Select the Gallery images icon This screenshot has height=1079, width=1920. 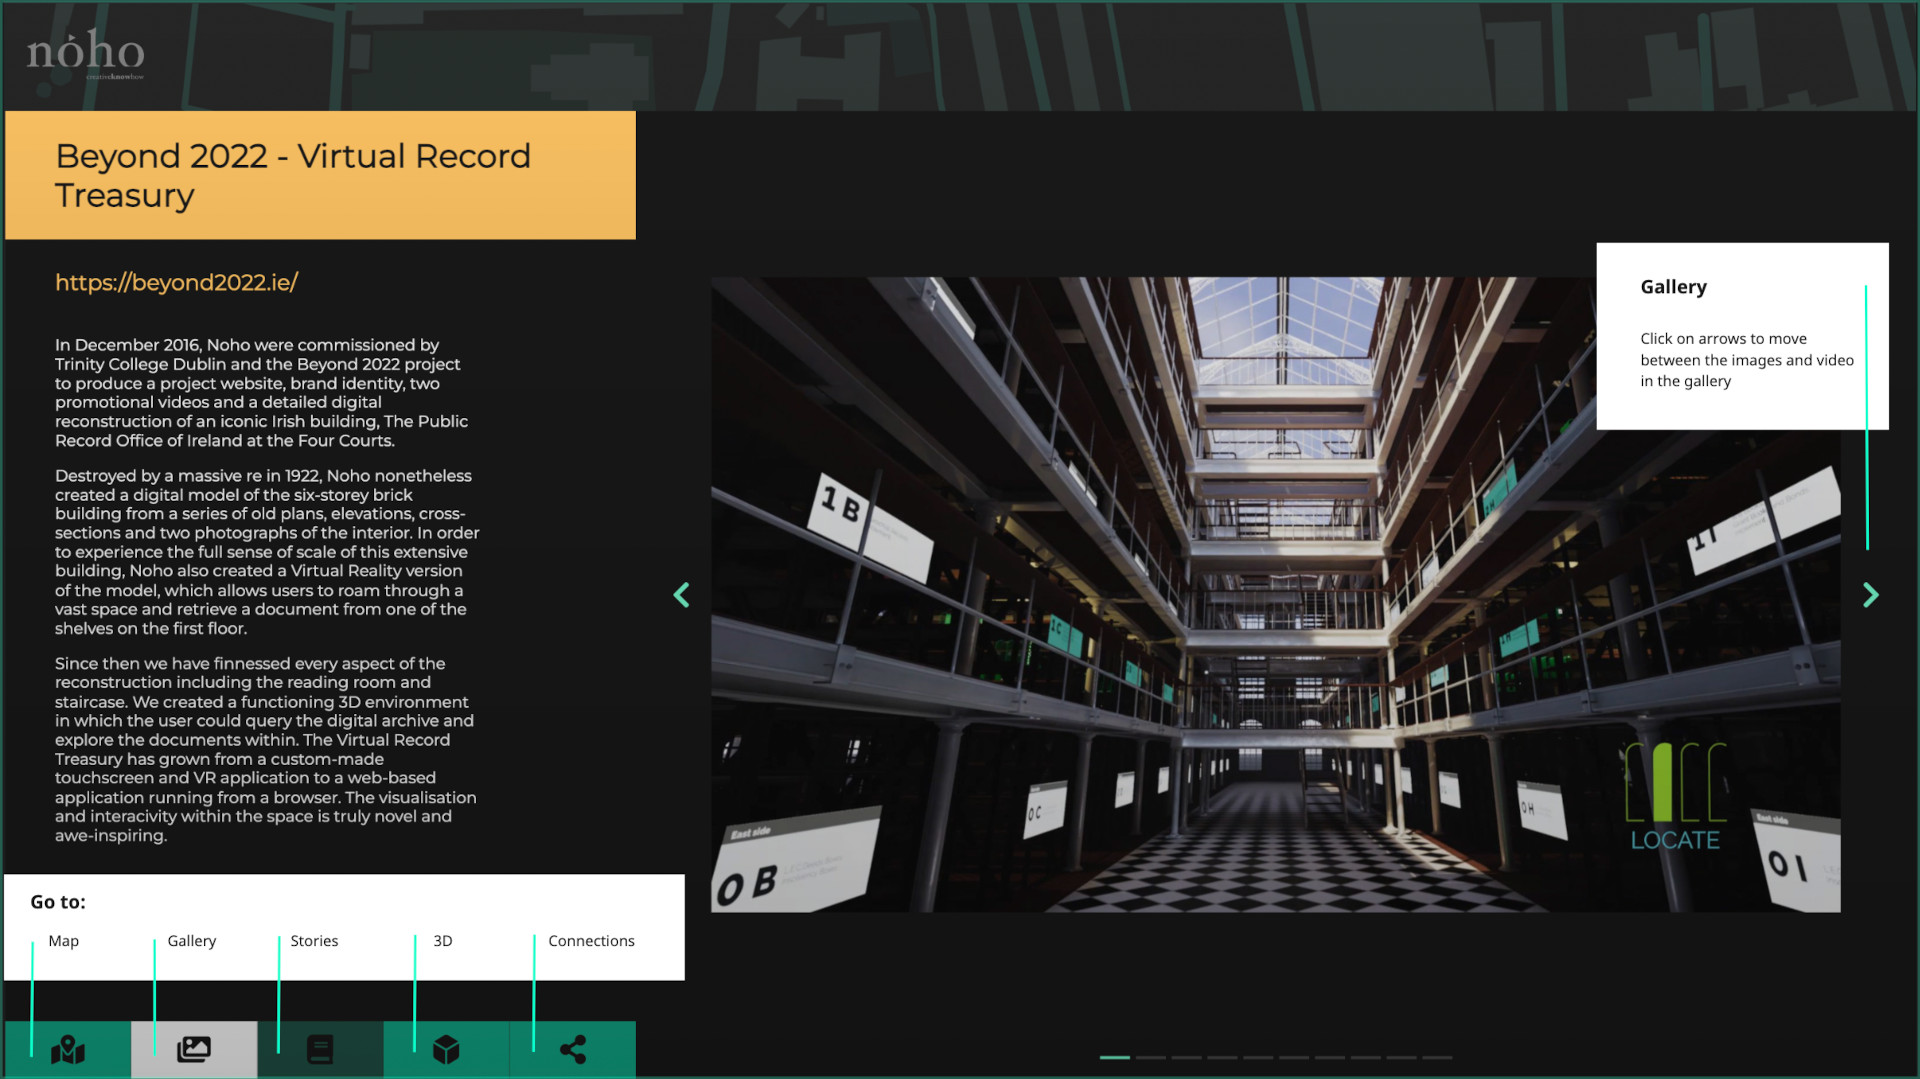click(x=193, y=1049)
